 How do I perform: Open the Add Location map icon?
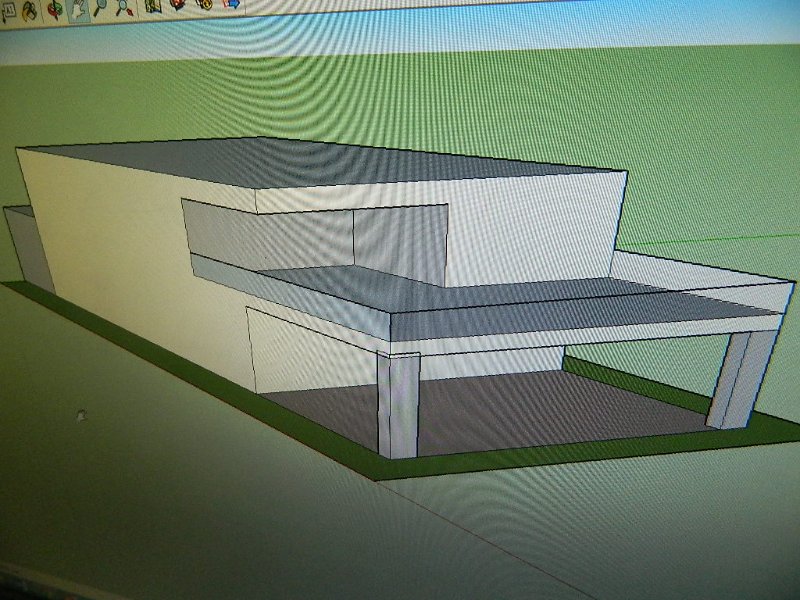click(x=153, y=5)
